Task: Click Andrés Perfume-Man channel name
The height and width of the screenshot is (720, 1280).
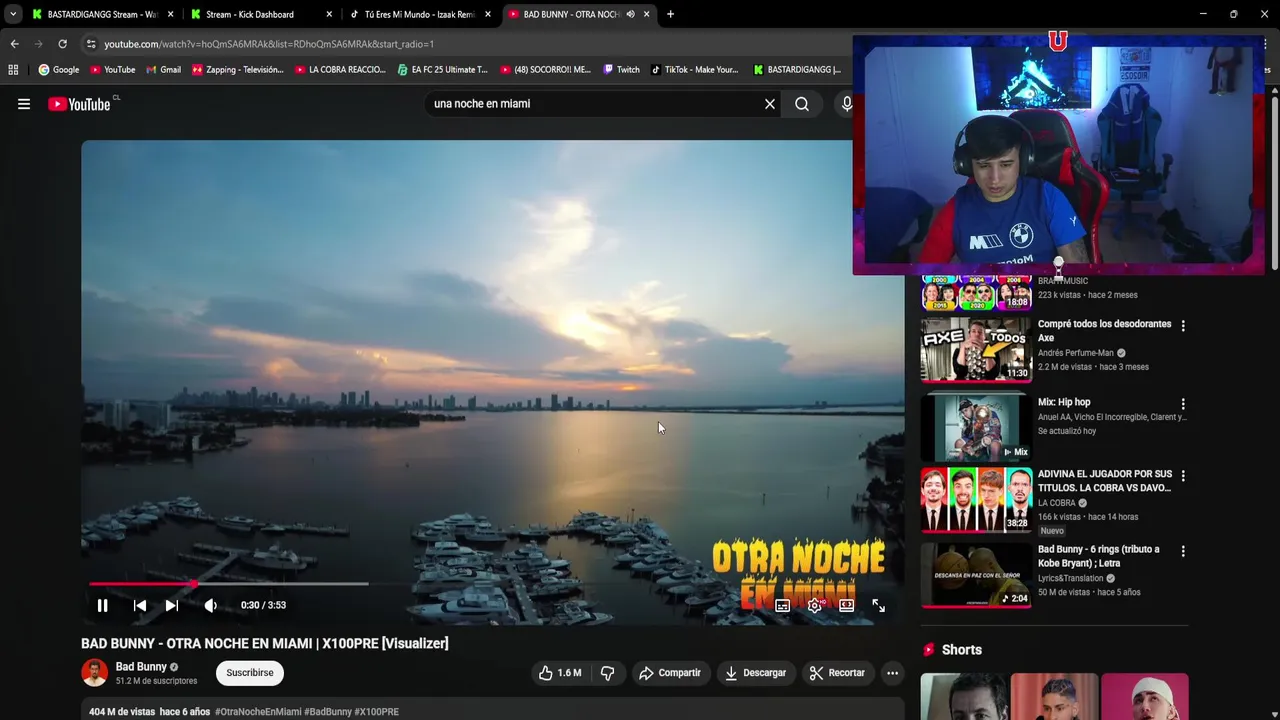Action: [x=1076, y=353]
